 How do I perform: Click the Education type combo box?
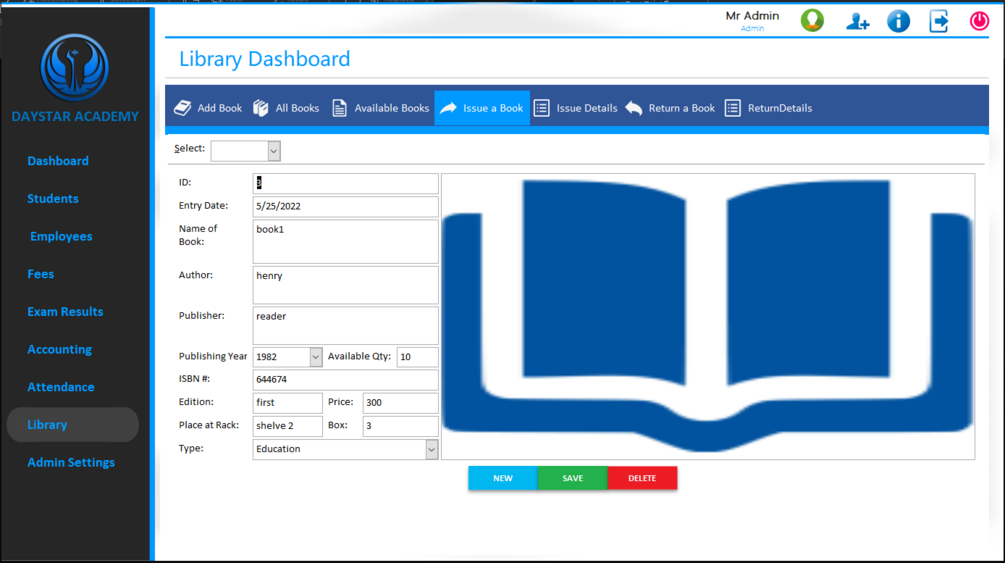pyautogui.click(x=345, y=449)
